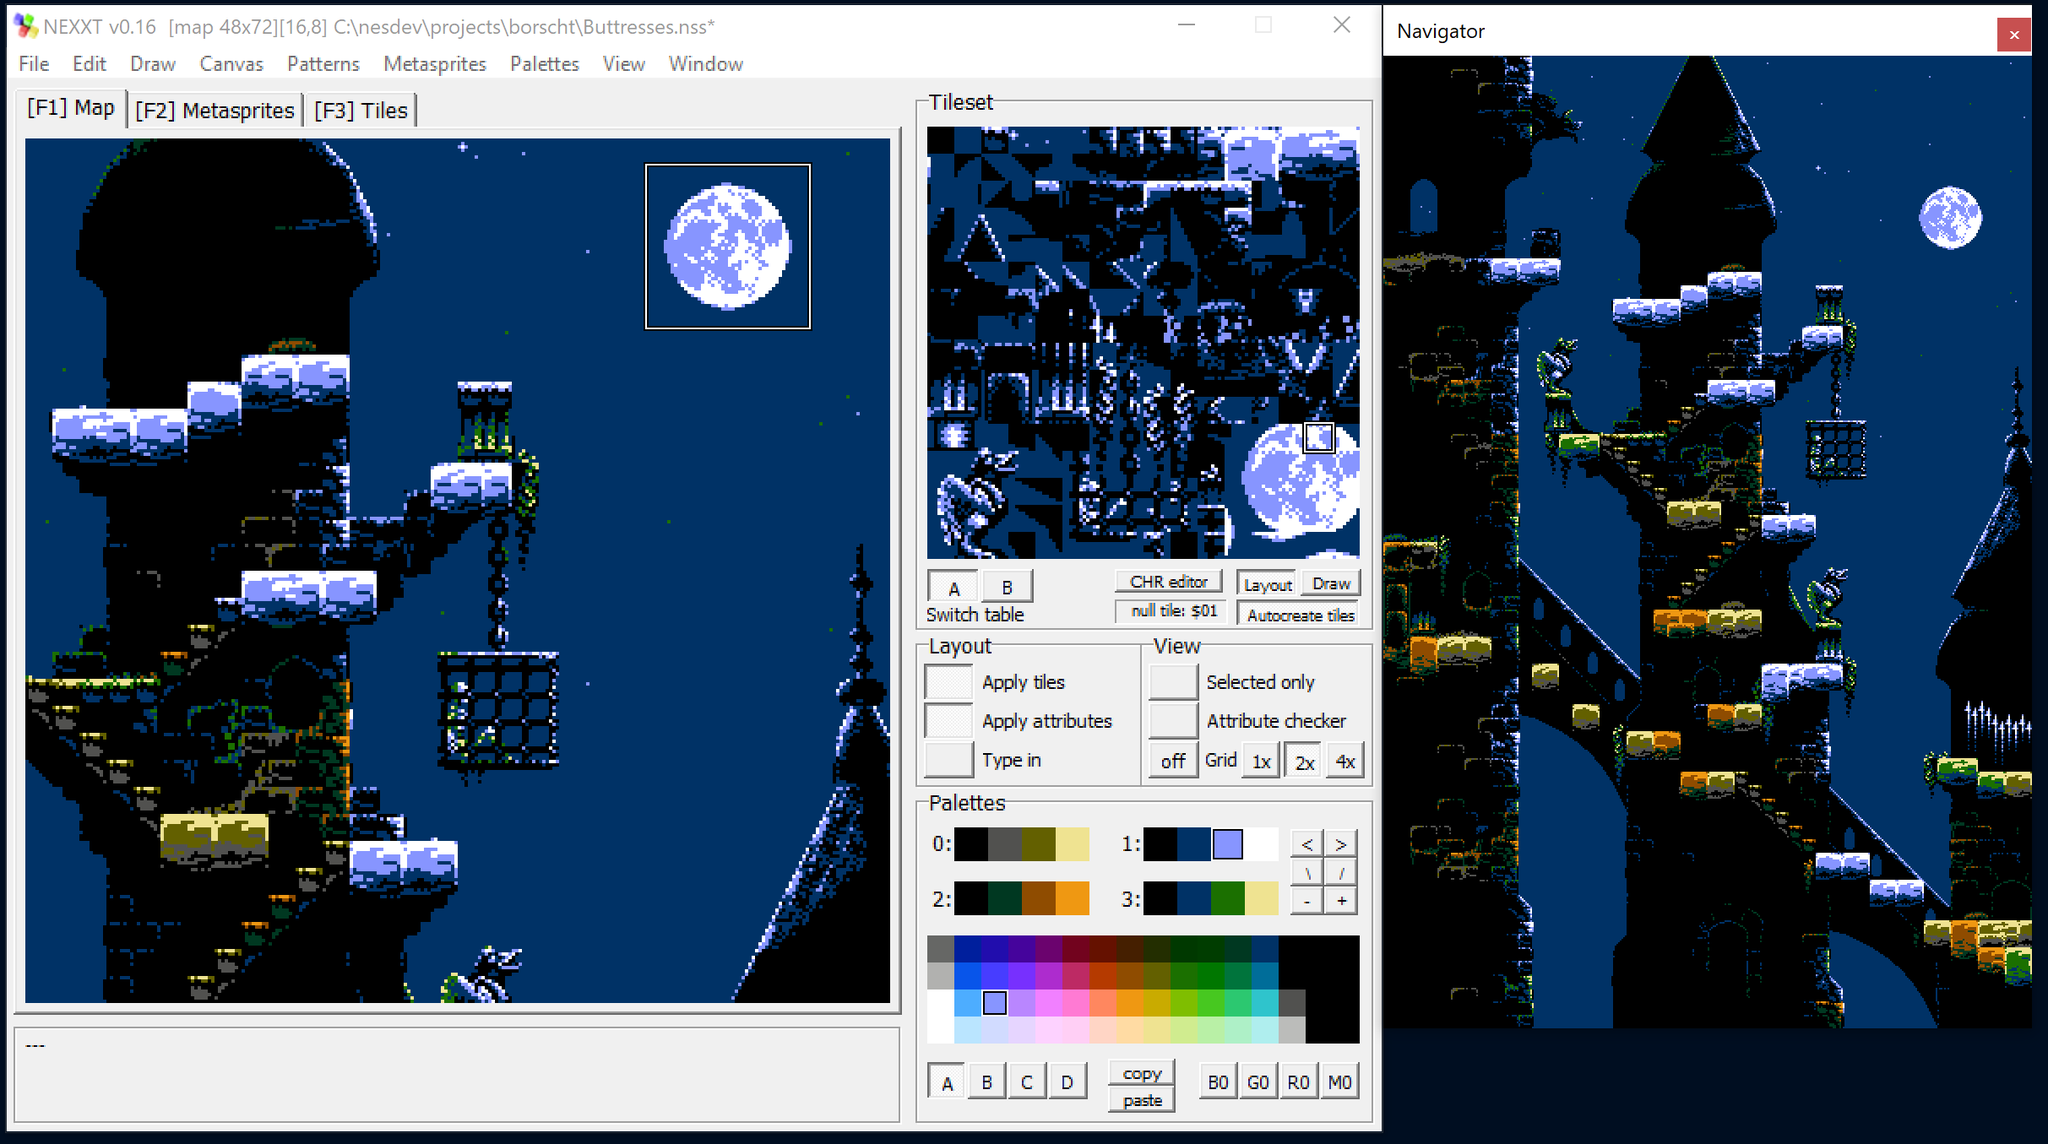The image size is (2048, 1144).
Task: Switch tileset to table B
Action: 1007,585
